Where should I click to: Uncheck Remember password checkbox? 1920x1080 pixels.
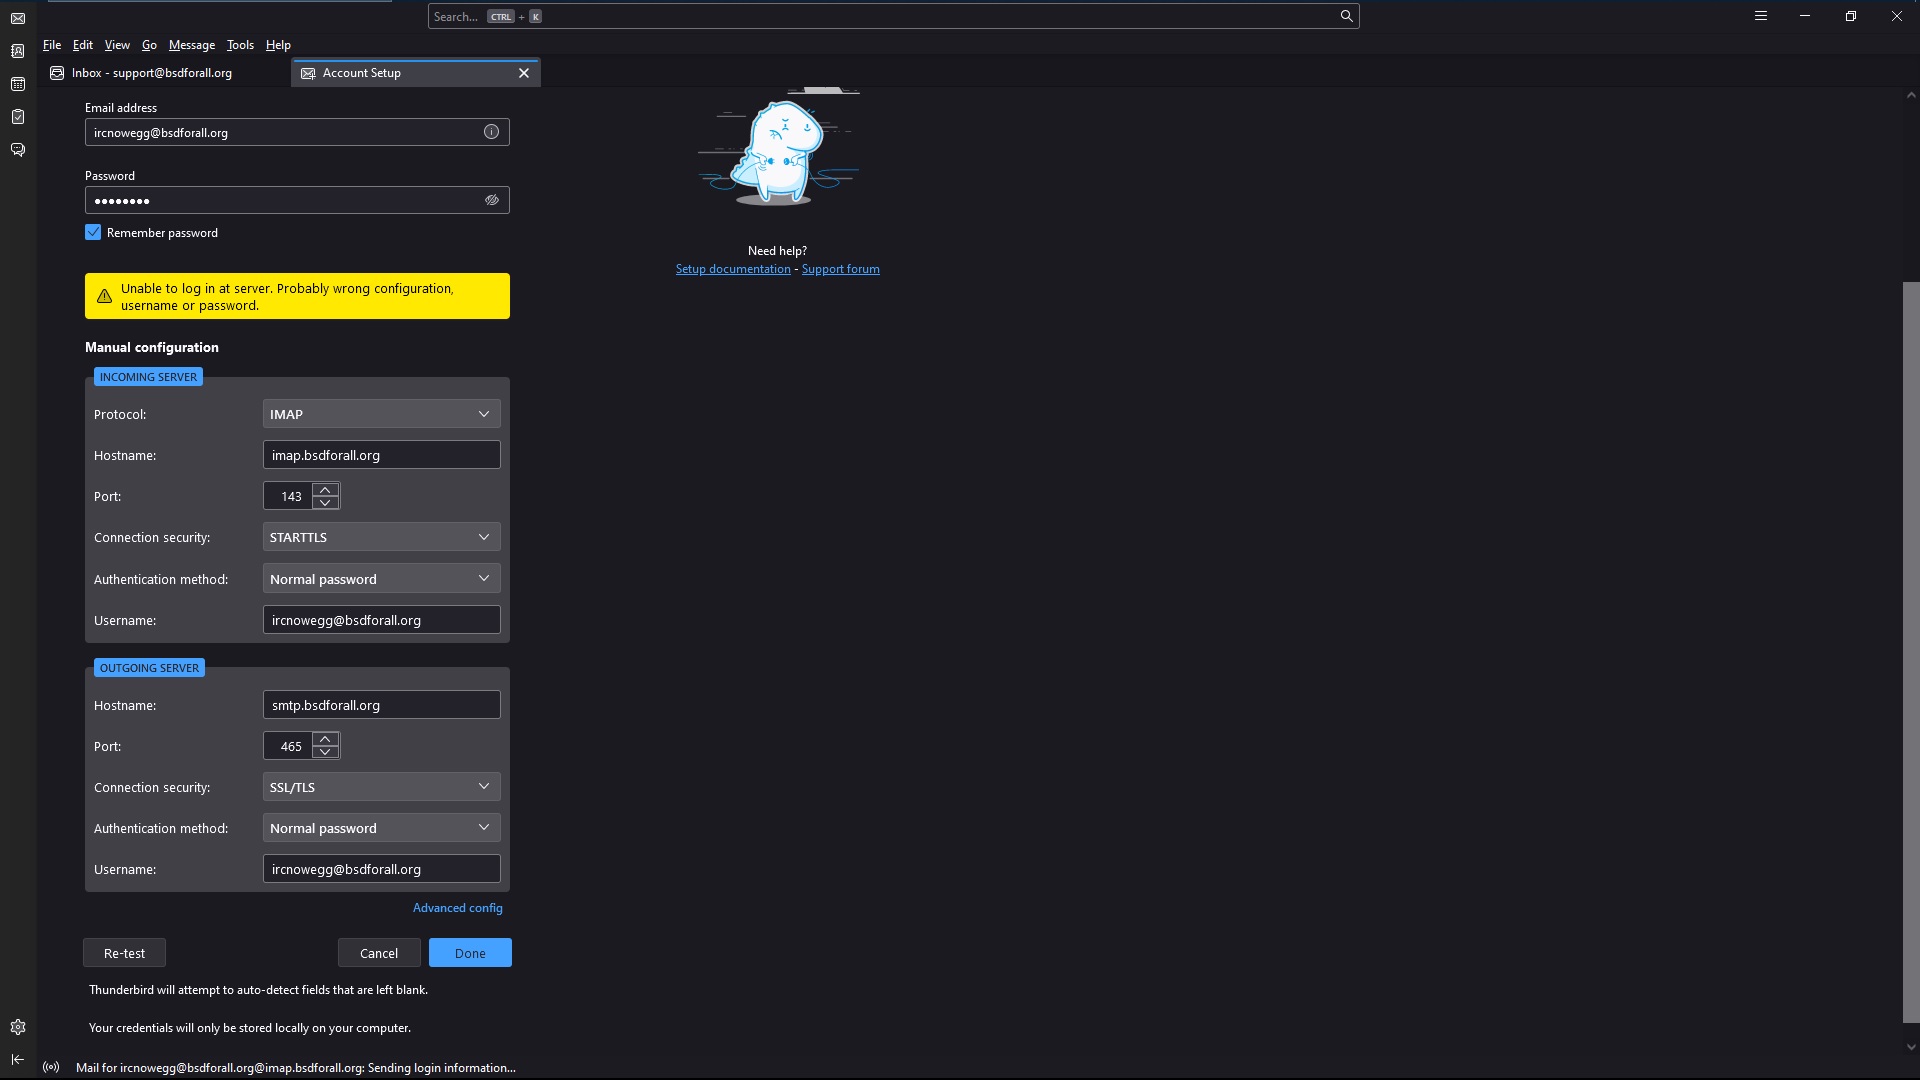coord(93,232)
